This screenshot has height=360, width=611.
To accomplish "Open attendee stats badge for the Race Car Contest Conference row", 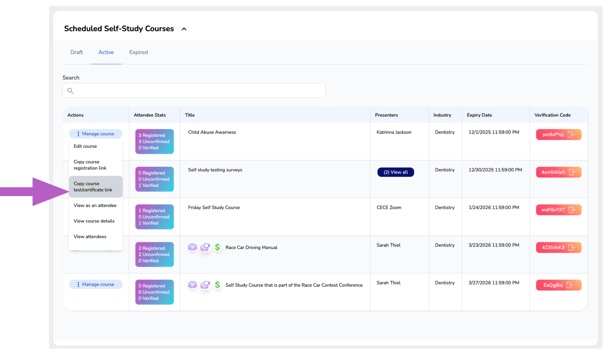I will tap(154, 292).
